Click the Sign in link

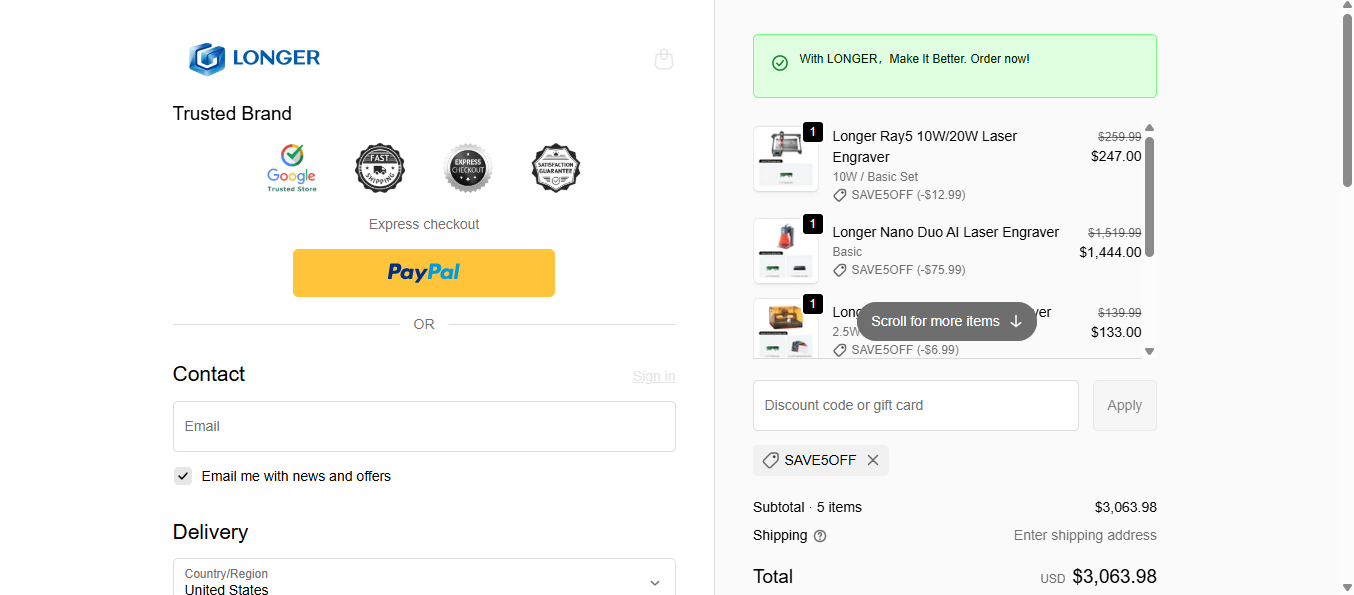point(654,376)
